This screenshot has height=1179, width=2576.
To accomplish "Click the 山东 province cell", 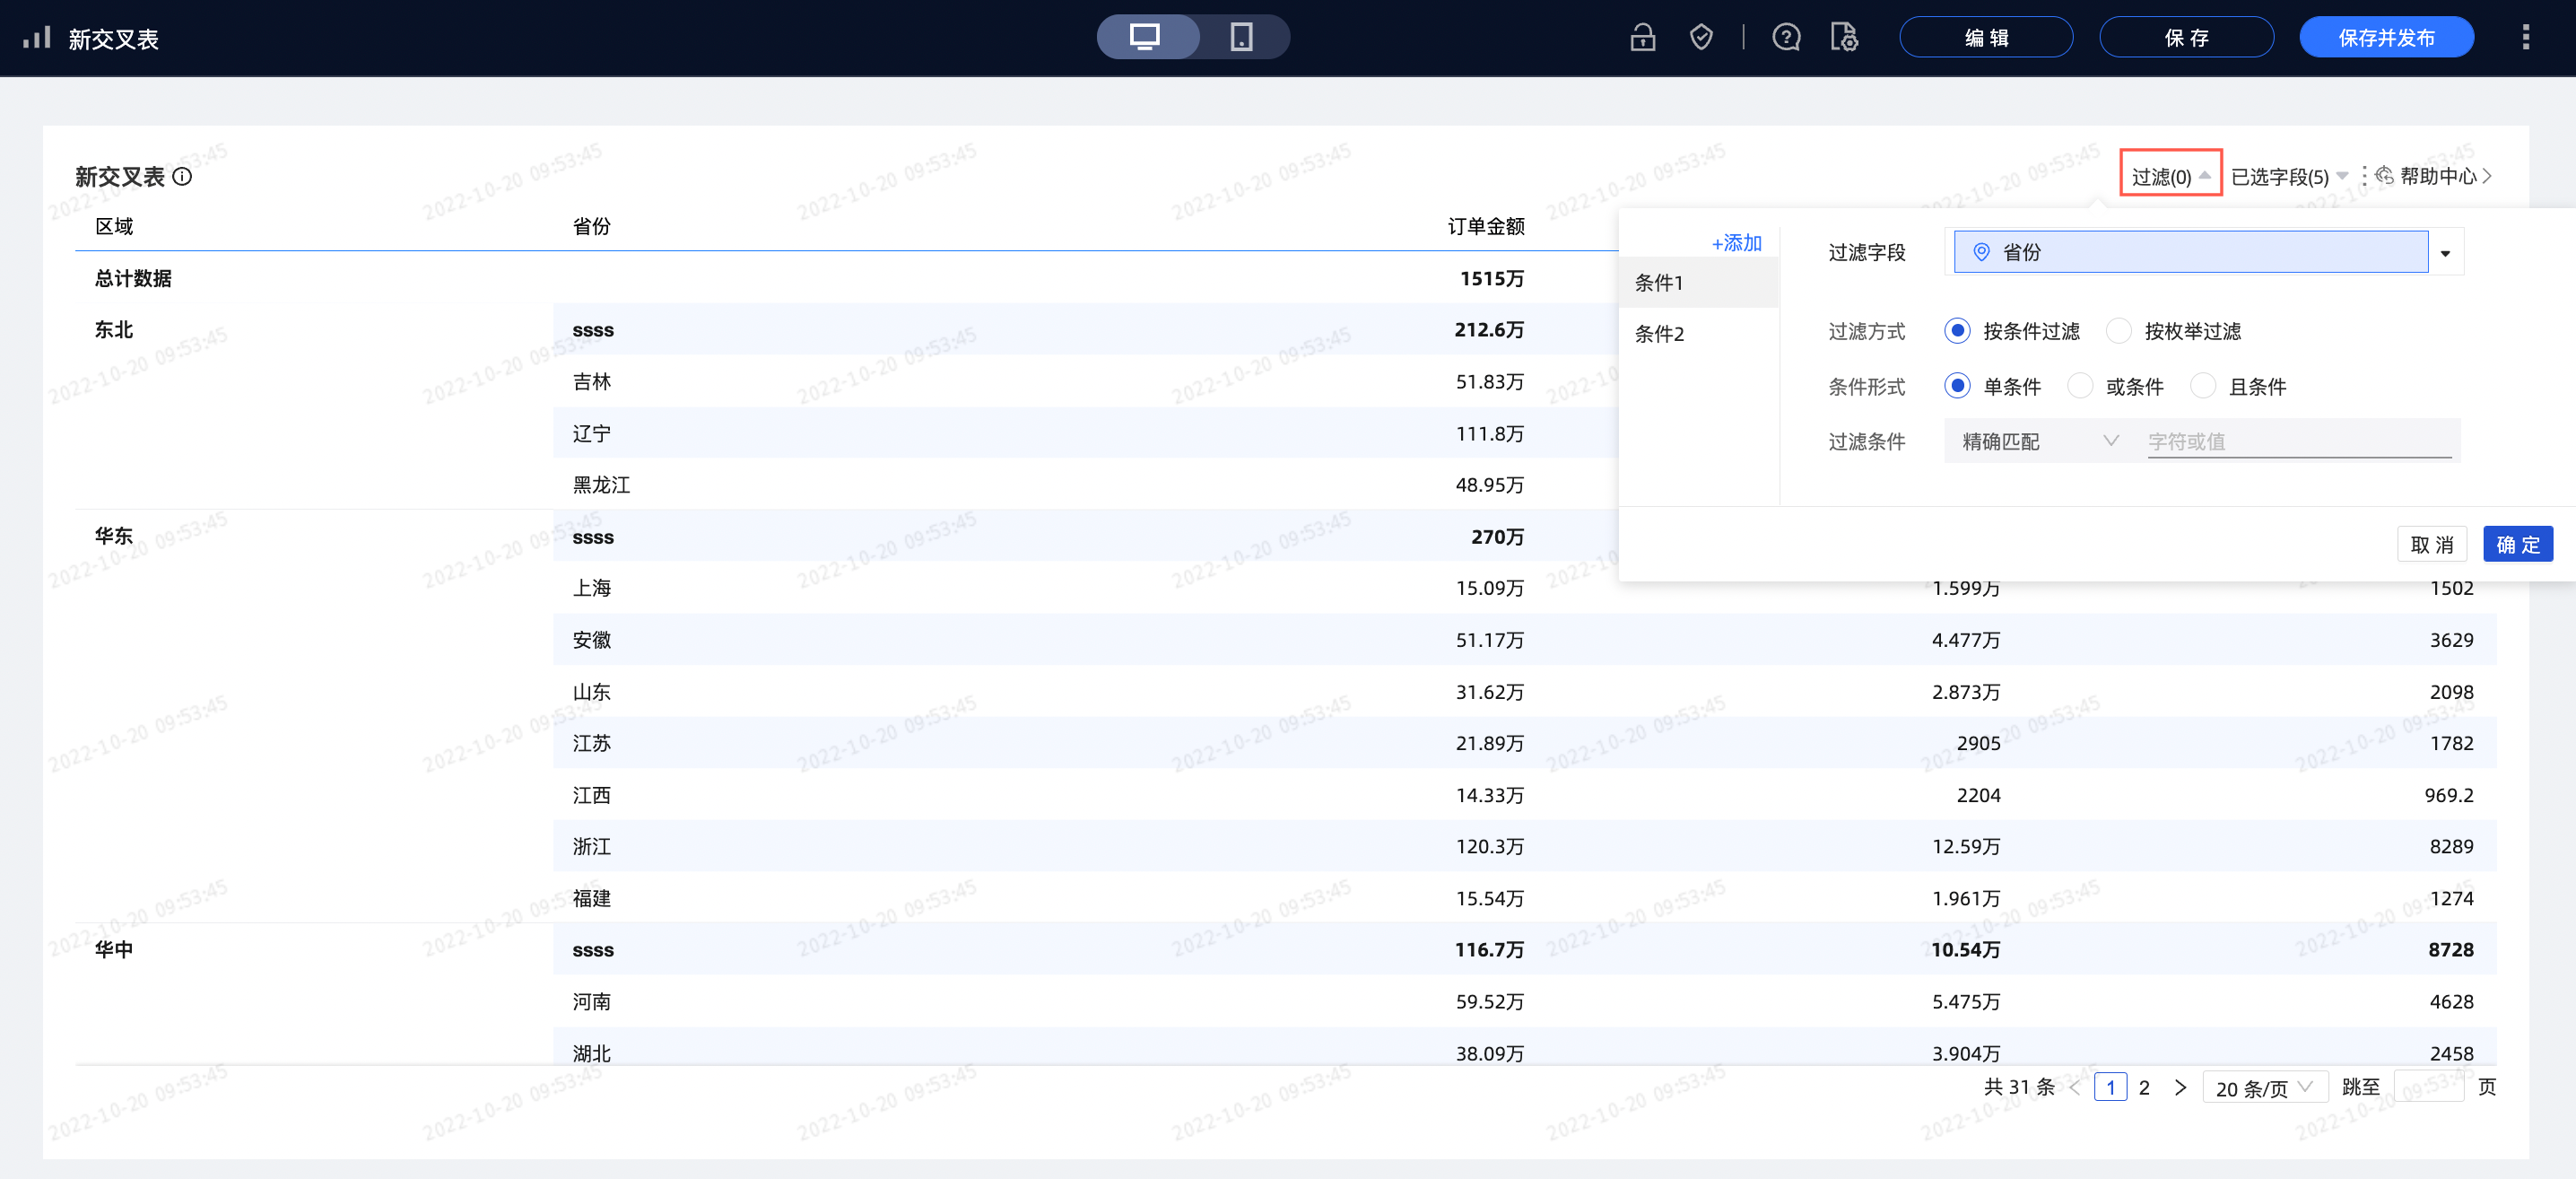I will 591,692.
